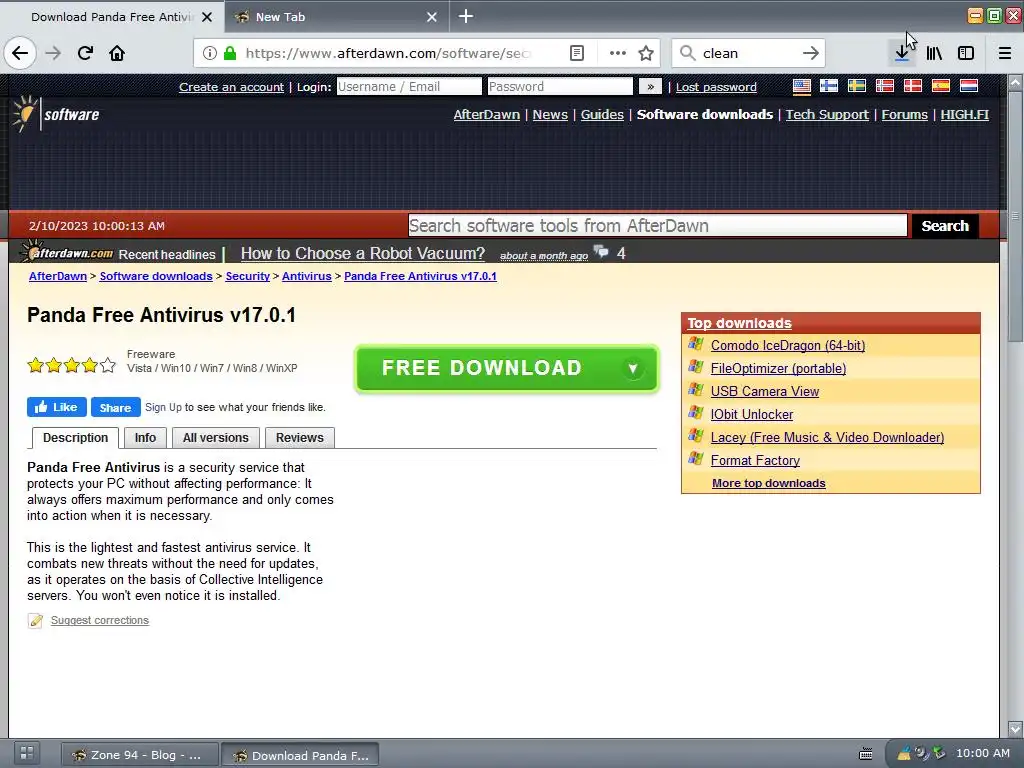Open the How to Choose a Robot Vacuum headline

click(362, 253)
